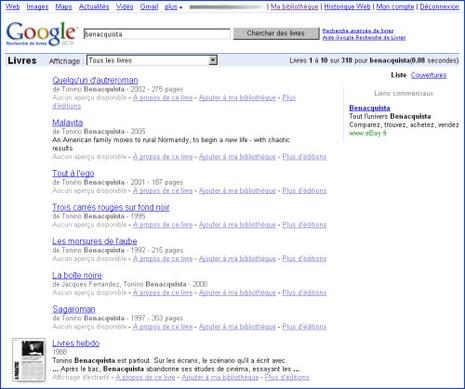Click the 'Liens commerciaux' heading text
Screen dimensions: 465x389
(403, 93)
